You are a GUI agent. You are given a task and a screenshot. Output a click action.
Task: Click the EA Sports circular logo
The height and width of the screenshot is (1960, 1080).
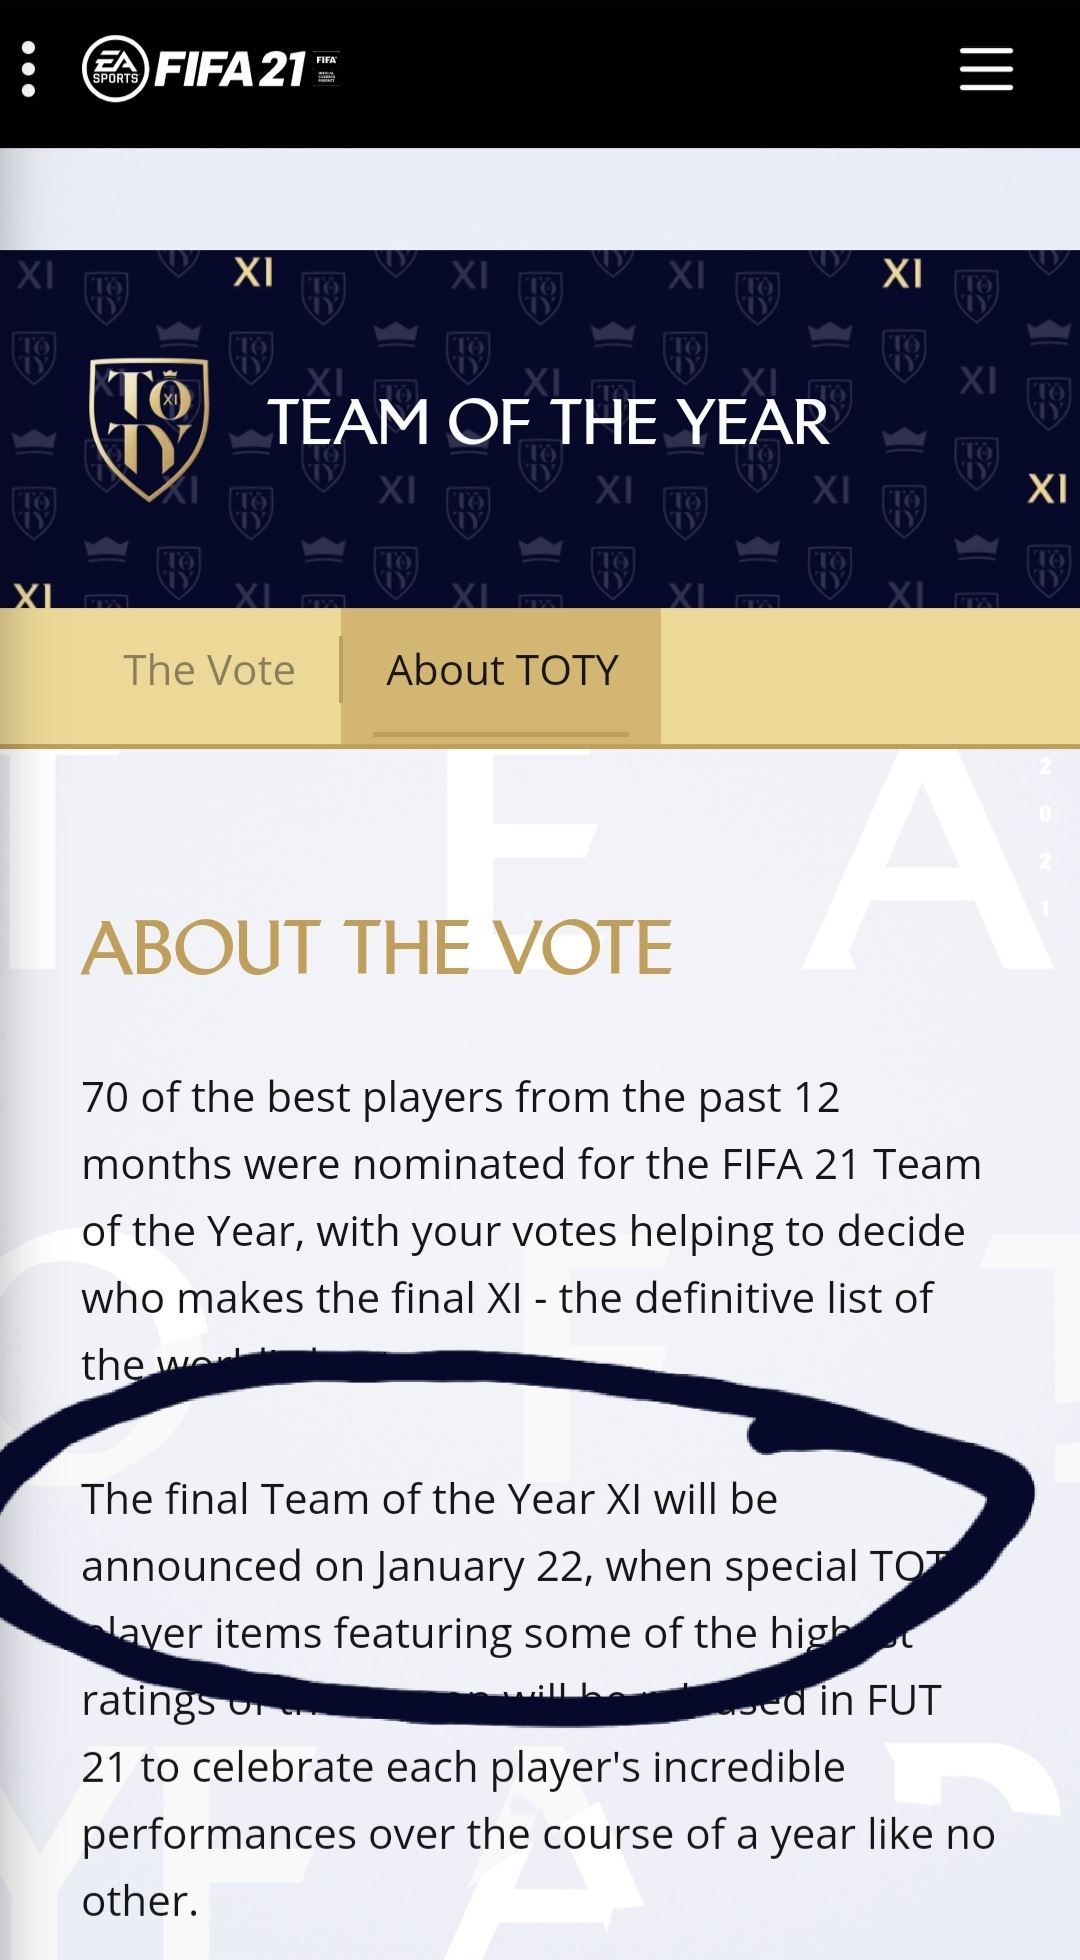click(116, 69)
